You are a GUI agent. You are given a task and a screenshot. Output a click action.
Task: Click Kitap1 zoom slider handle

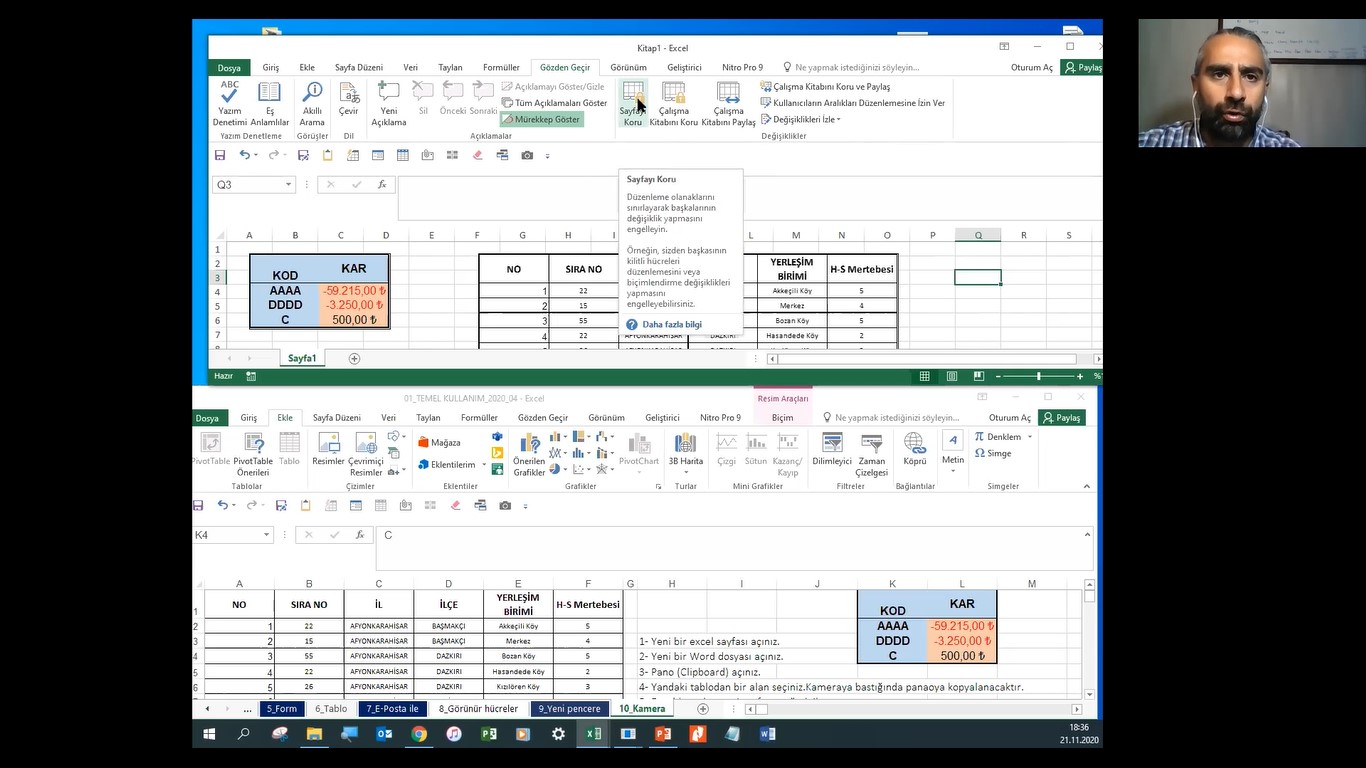(1039, 376)
